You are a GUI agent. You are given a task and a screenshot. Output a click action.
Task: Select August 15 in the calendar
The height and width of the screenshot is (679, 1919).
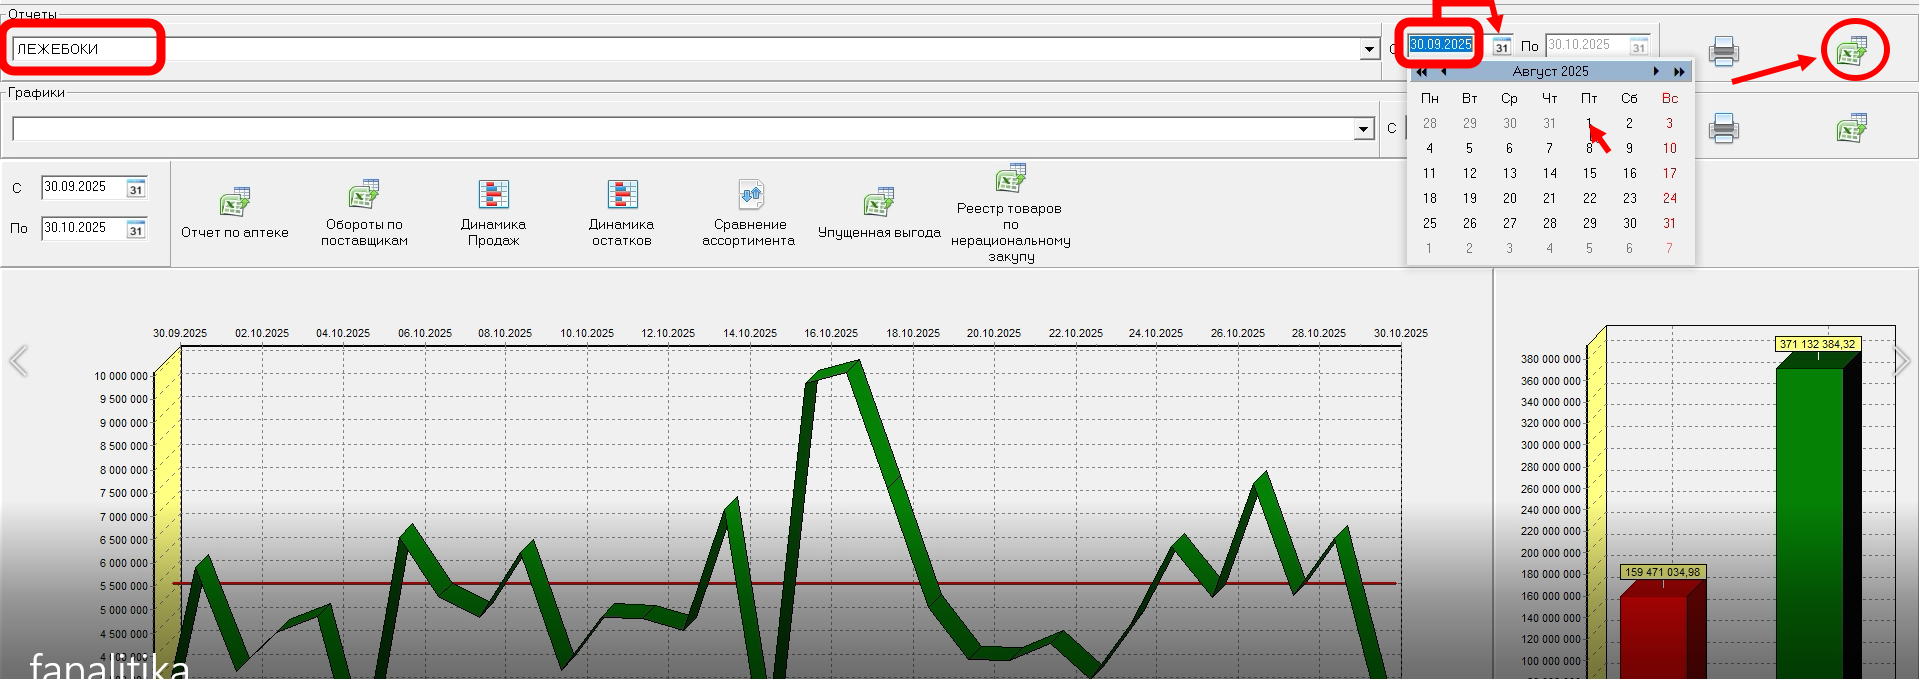1589,173
